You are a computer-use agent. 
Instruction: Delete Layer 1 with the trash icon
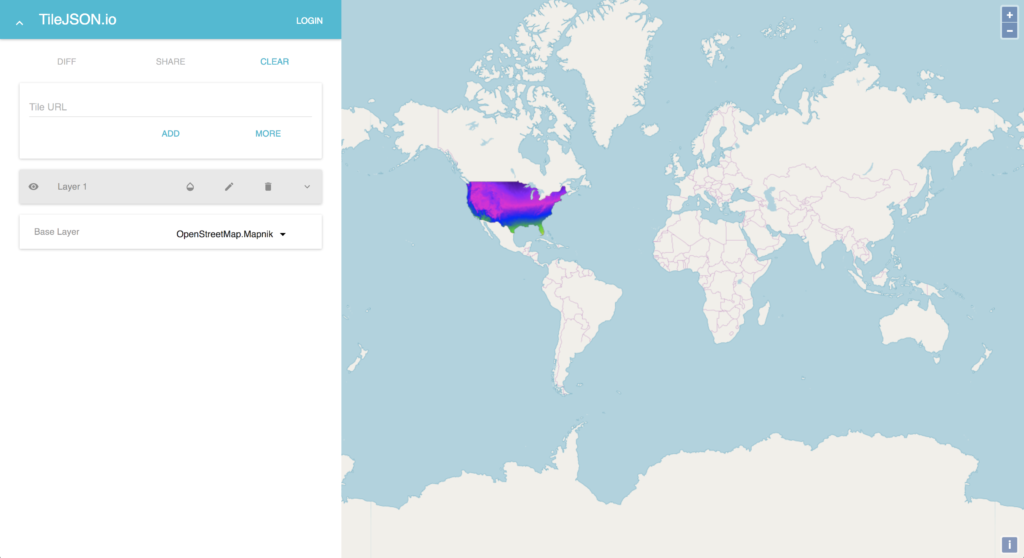point(268,187)
